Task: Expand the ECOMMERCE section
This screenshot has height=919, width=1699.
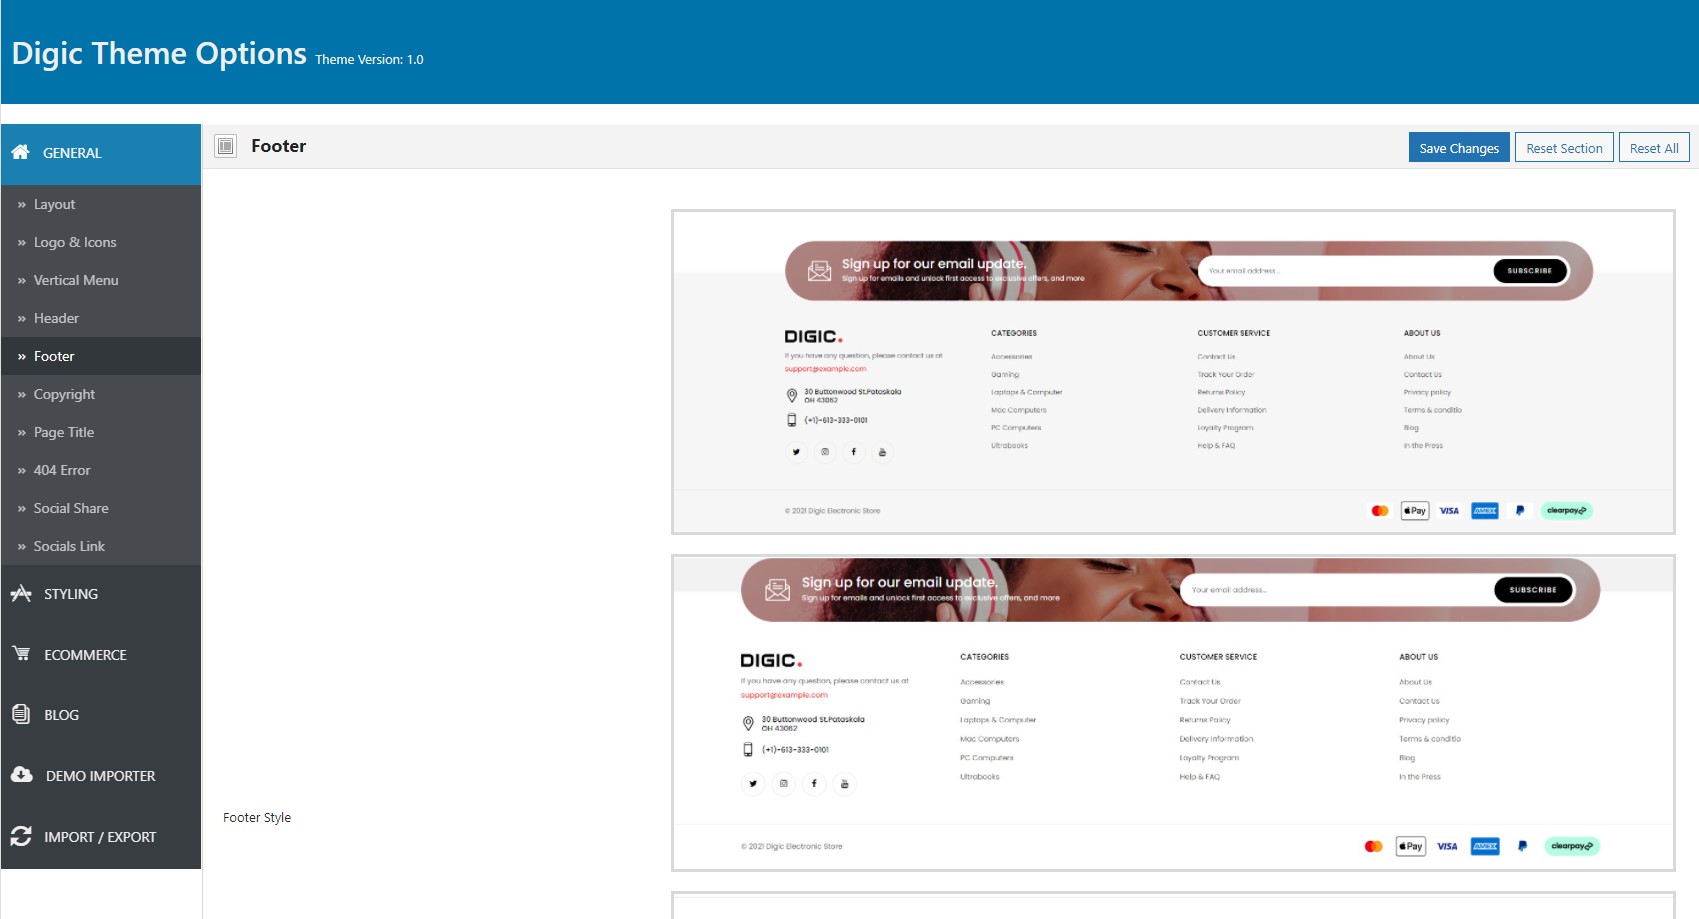Action: [101, 655]
